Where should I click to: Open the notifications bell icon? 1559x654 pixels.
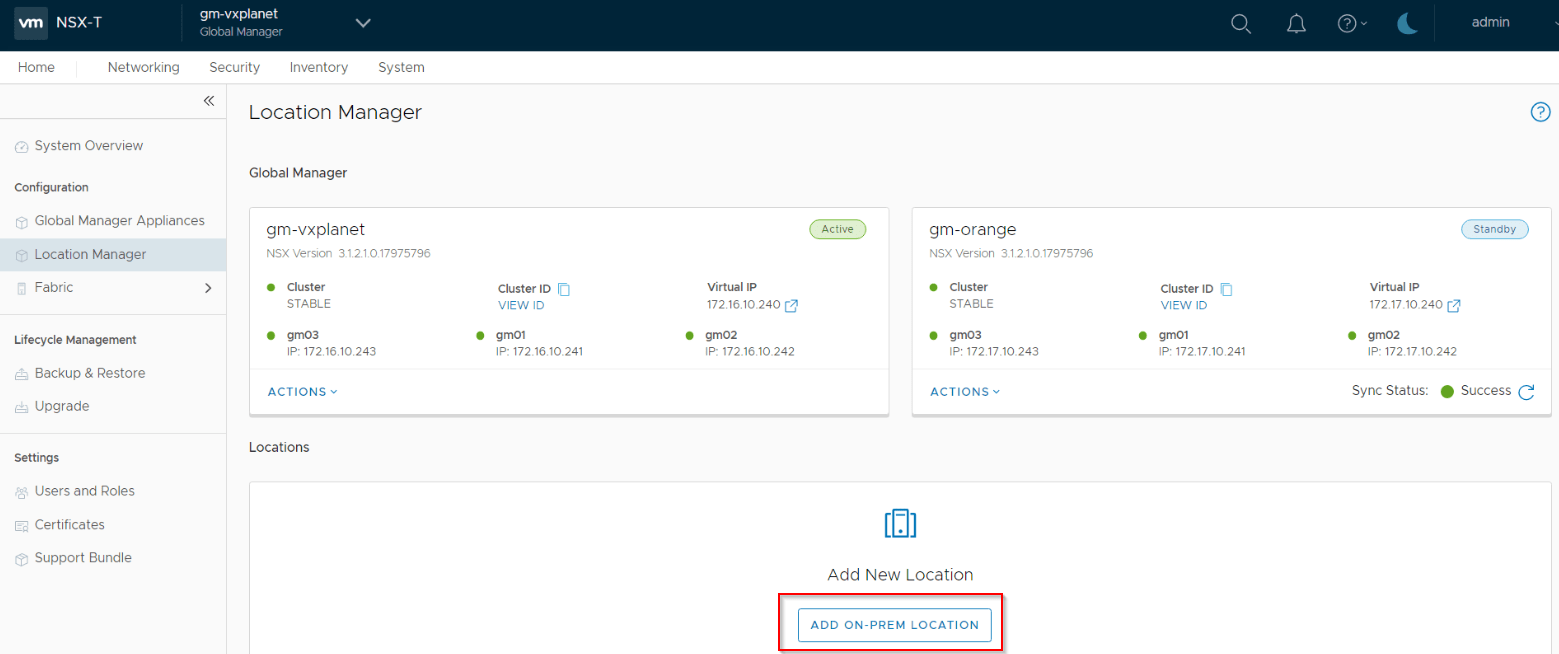(1296, 23)
